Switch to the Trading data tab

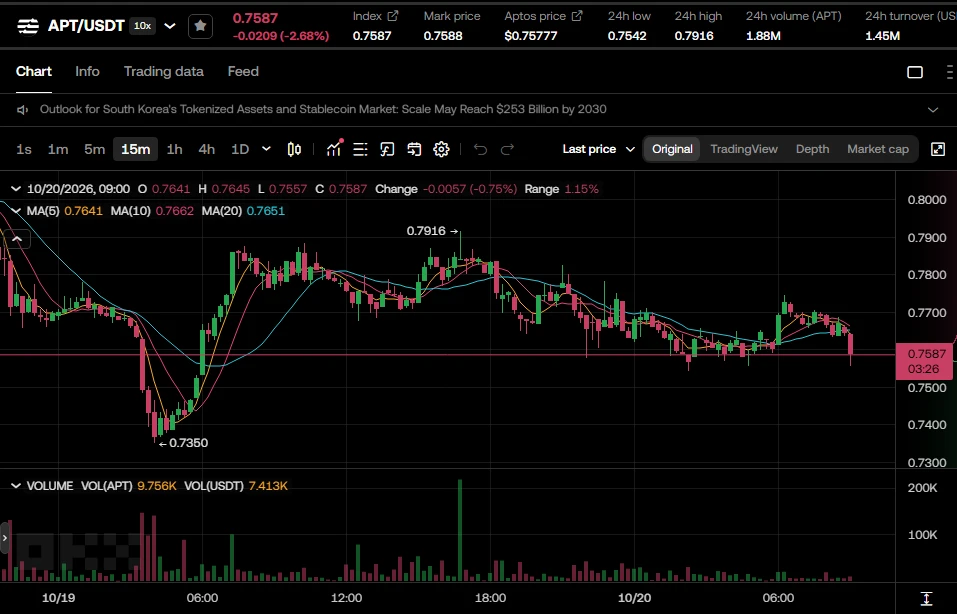click(164, 71)
